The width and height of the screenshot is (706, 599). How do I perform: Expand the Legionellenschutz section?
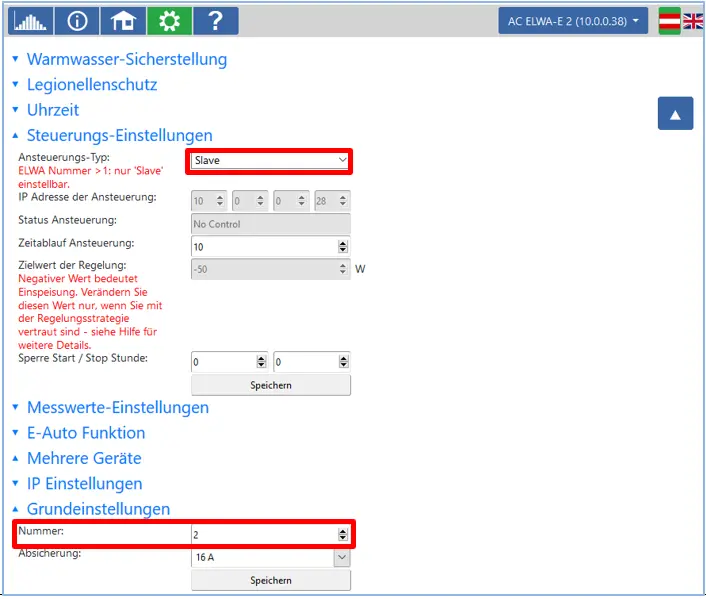(92, 85)
